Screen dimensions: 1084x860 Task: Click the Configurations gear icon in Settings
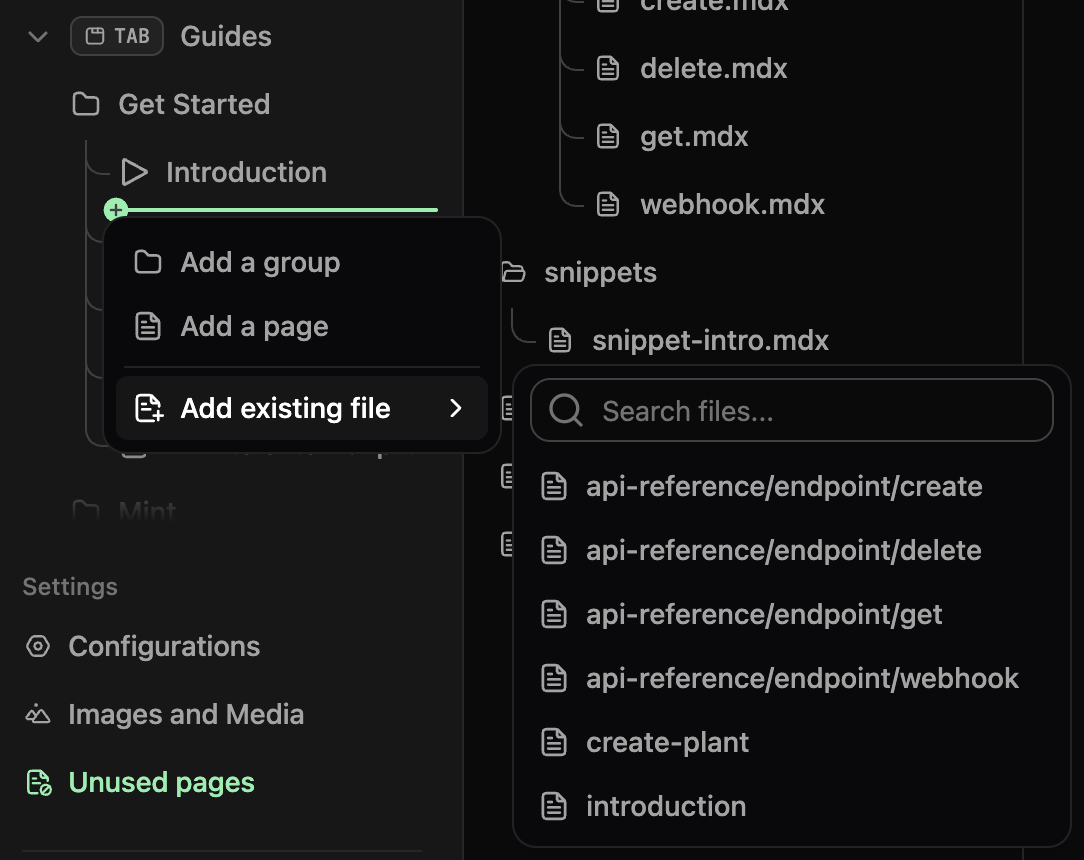(x=36, y=646)
